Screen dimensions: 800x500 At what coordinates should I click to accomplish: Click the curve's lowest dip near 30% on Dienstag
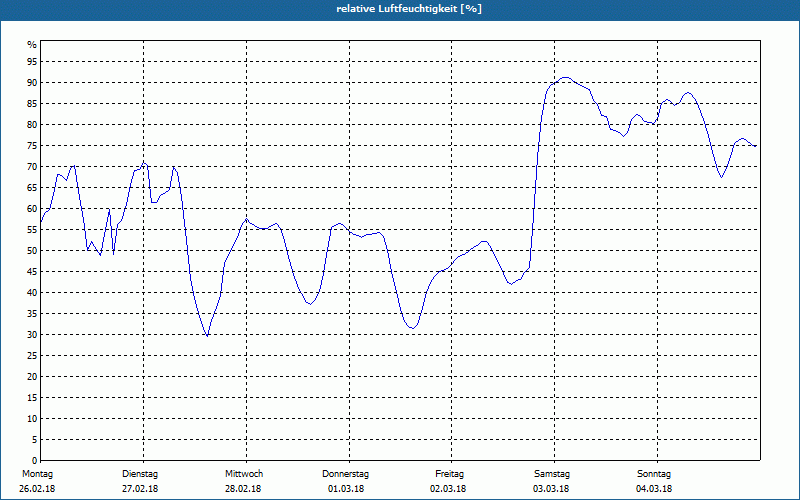point(207,336)
